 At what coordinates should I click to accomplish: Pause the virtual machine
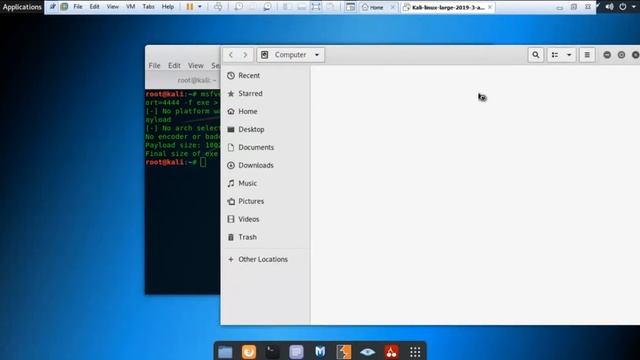point(190,7)
